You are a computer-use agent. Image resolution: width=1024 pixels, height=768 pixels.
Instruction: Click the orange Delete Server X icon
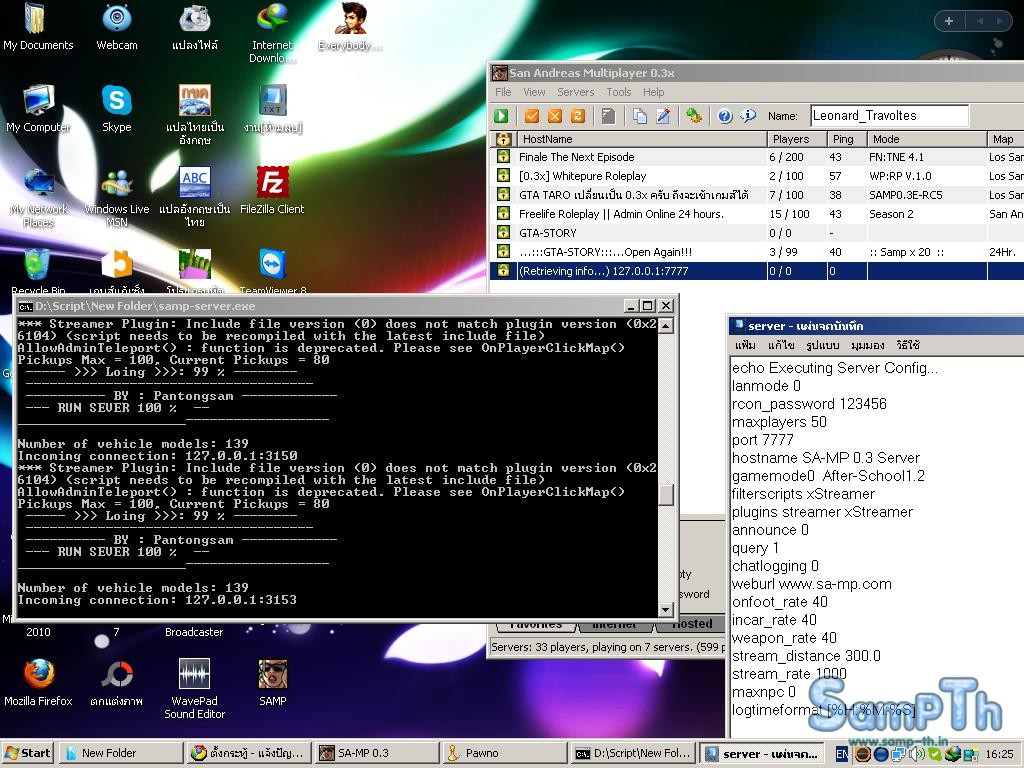(x=555, y=116)
